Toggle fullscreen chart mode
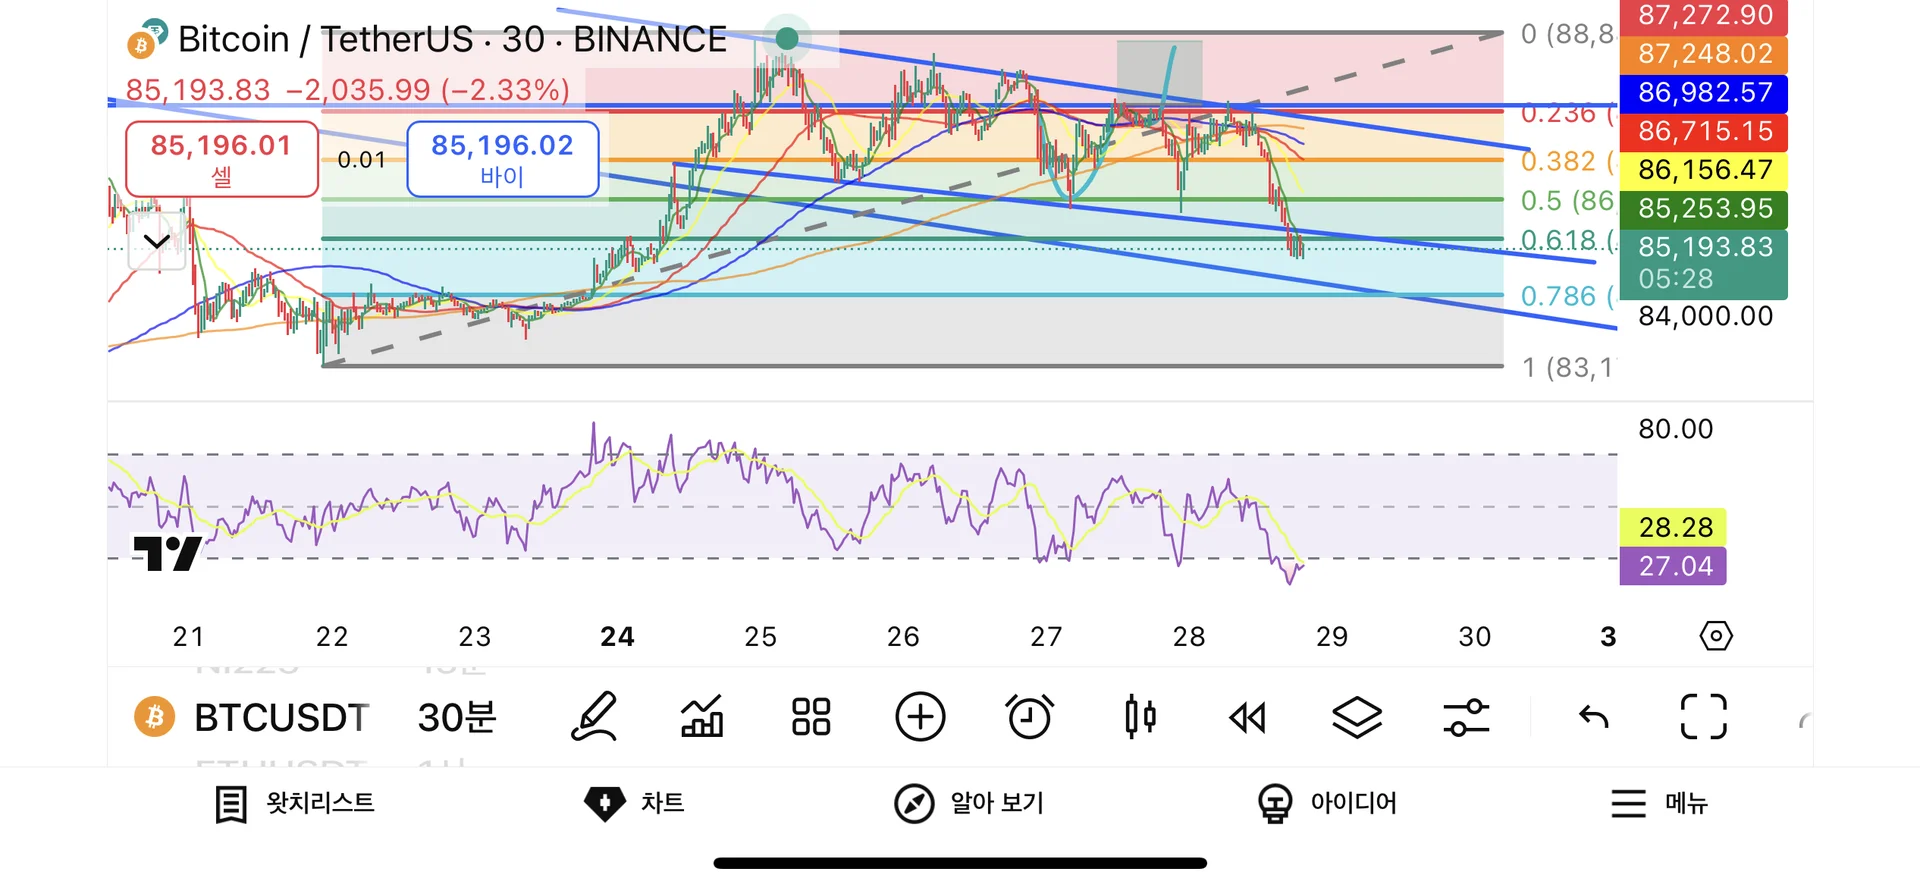 [1703, 717]
